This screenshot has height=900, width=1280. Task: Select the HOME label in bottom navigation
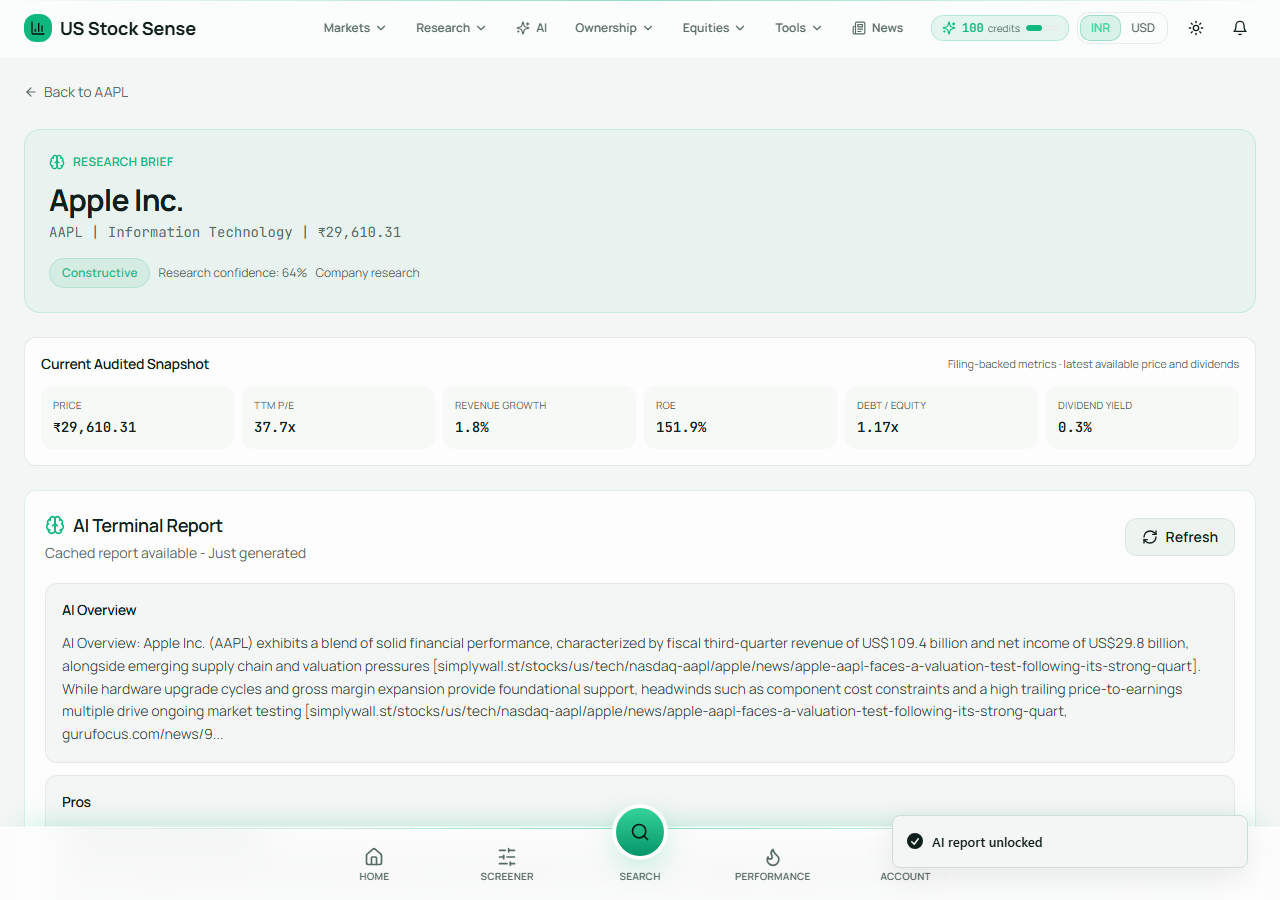pos(374,877)
